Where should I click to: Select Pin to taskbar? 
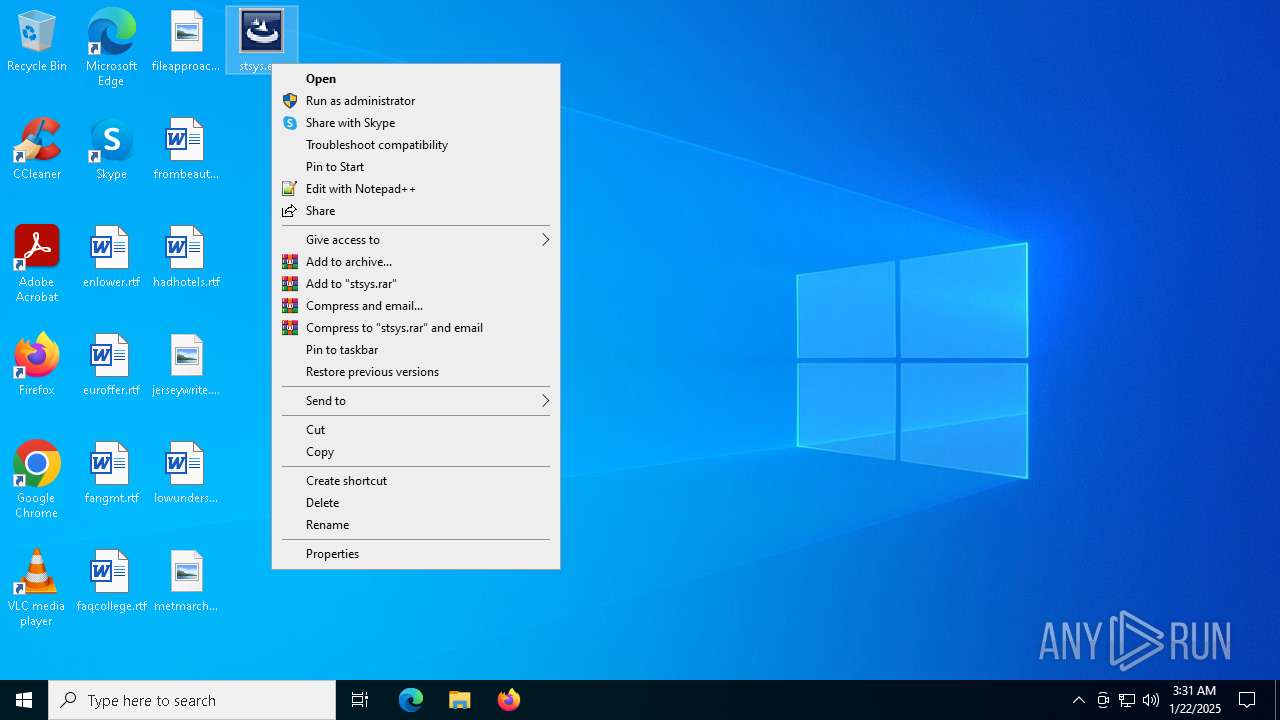(416, 350)
